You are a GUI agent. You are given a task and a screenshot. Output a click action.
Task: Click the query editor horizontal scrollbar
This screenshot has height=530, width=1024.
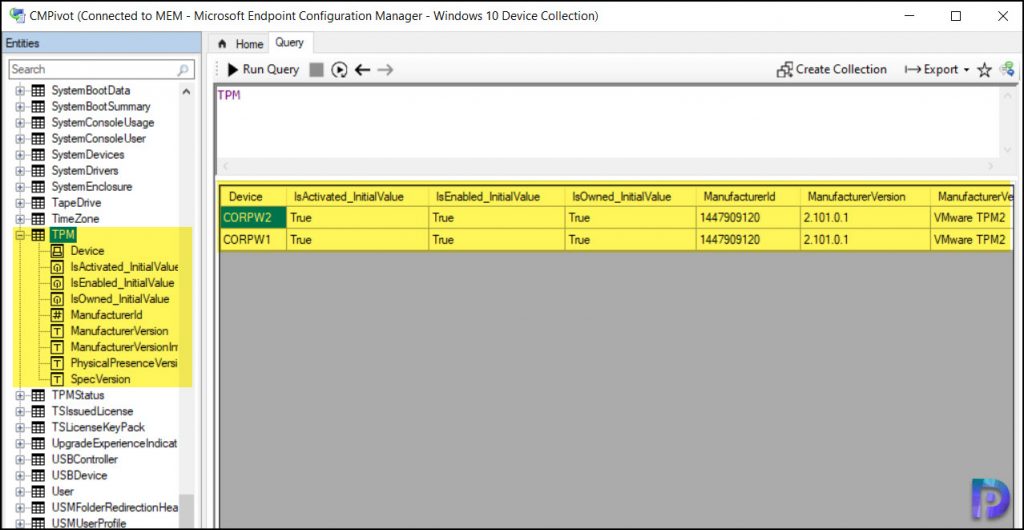pos(607,166)
